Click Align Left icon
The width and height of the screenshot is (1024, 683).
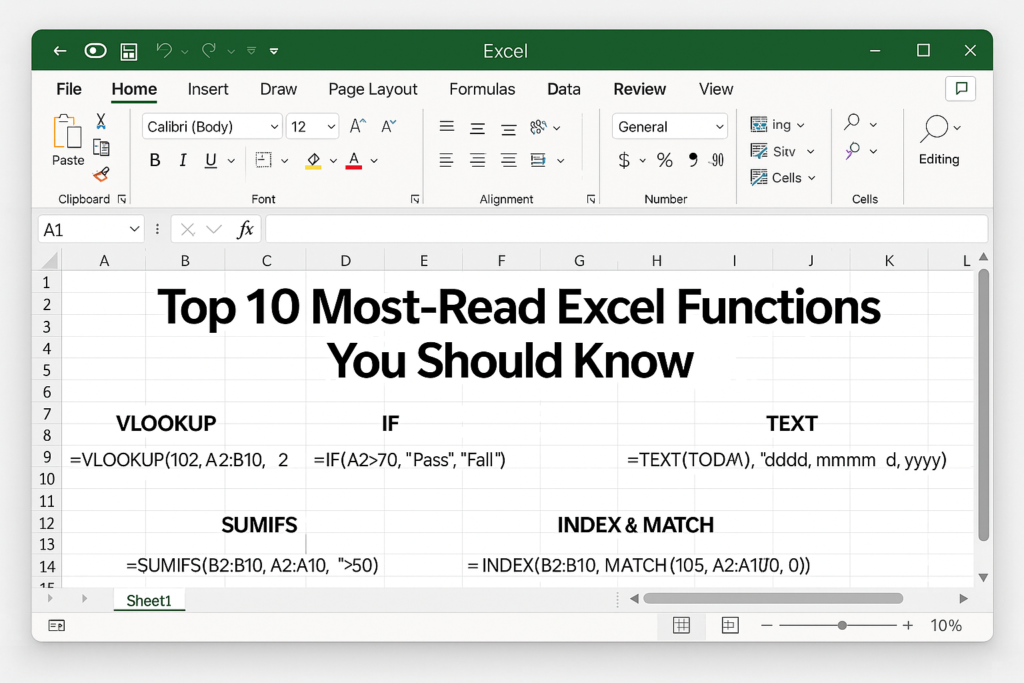pos(447,160)
